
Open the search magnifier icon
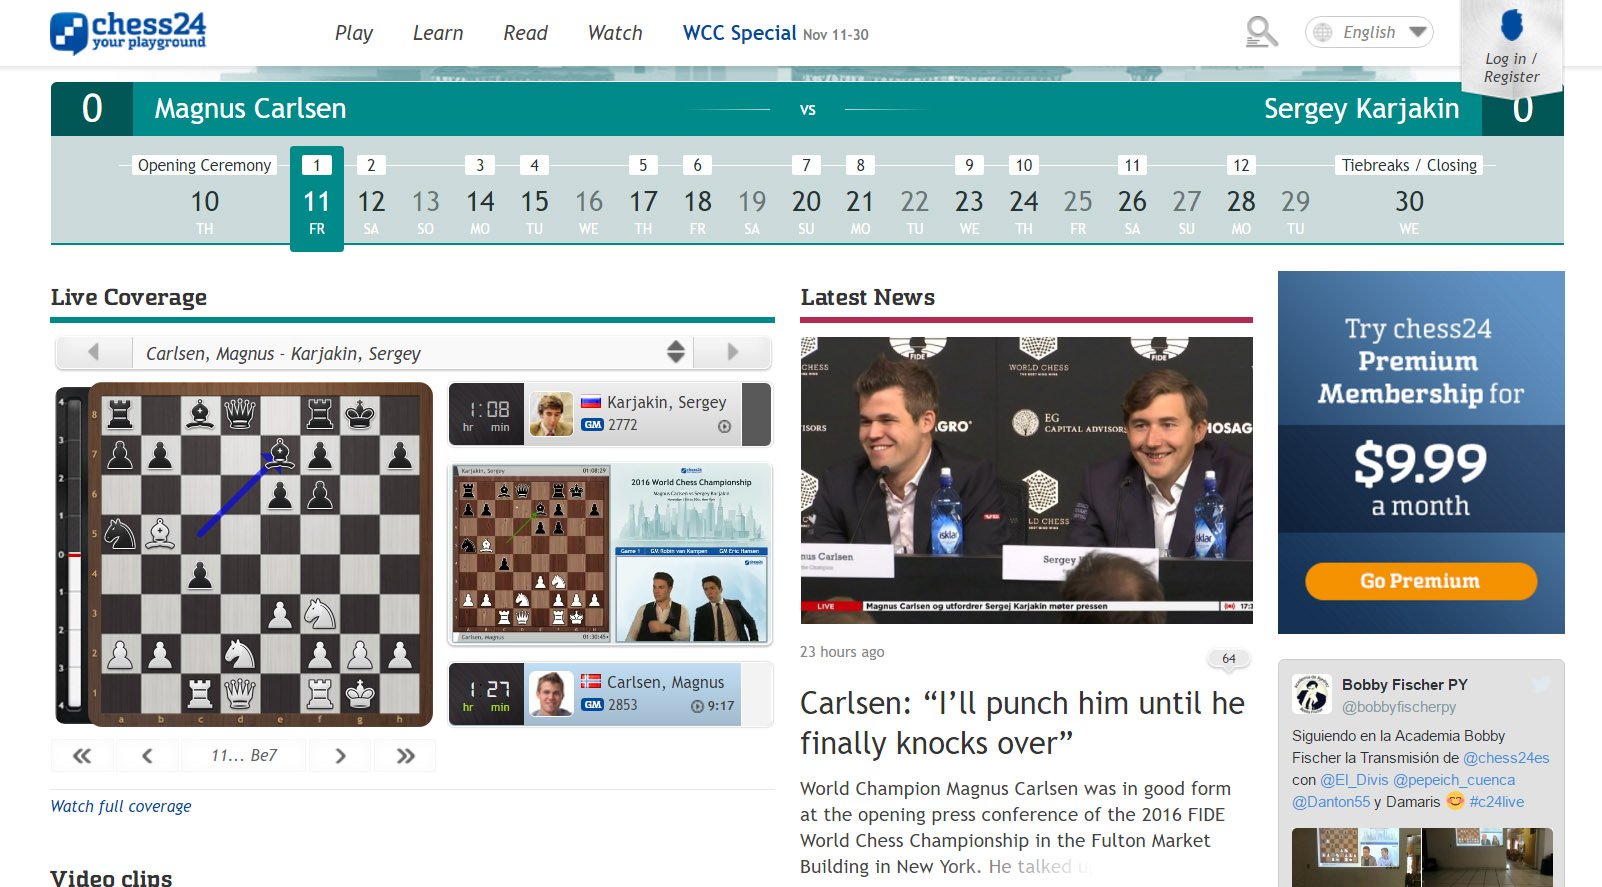[1261, 32]
